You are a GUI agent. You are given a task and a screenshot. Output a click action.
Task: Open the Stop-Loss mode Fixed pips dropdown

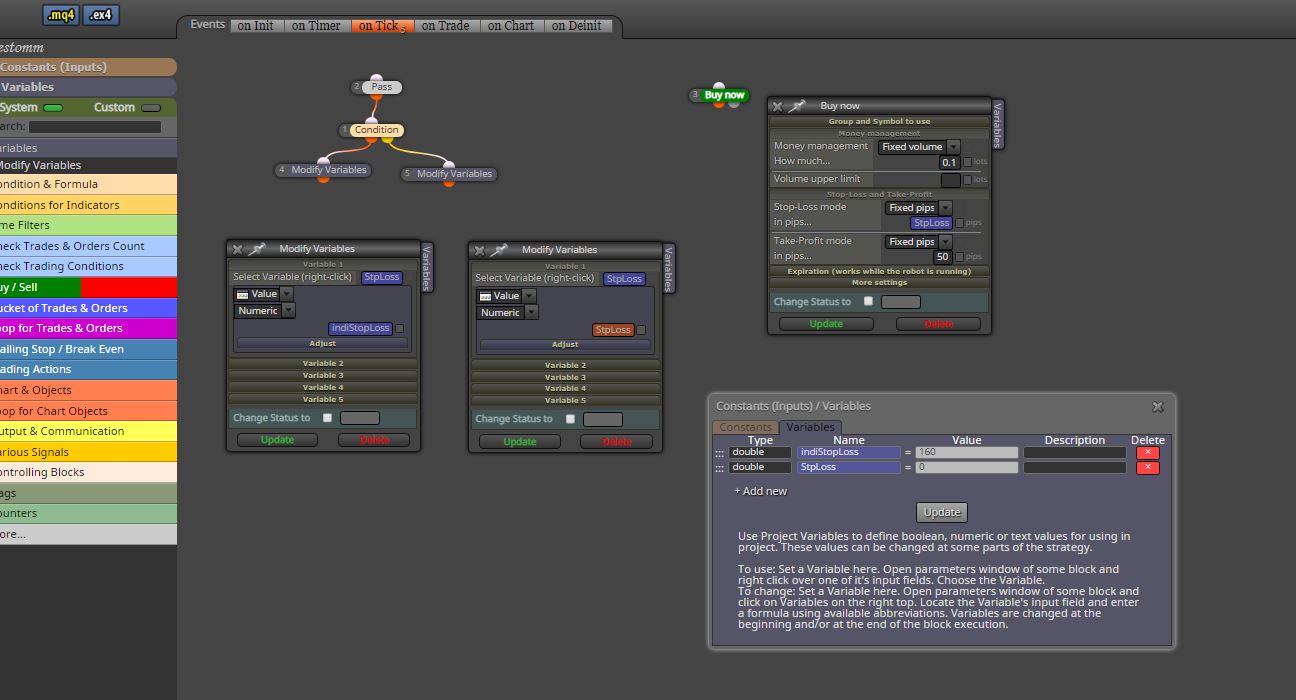click(918, 208)
